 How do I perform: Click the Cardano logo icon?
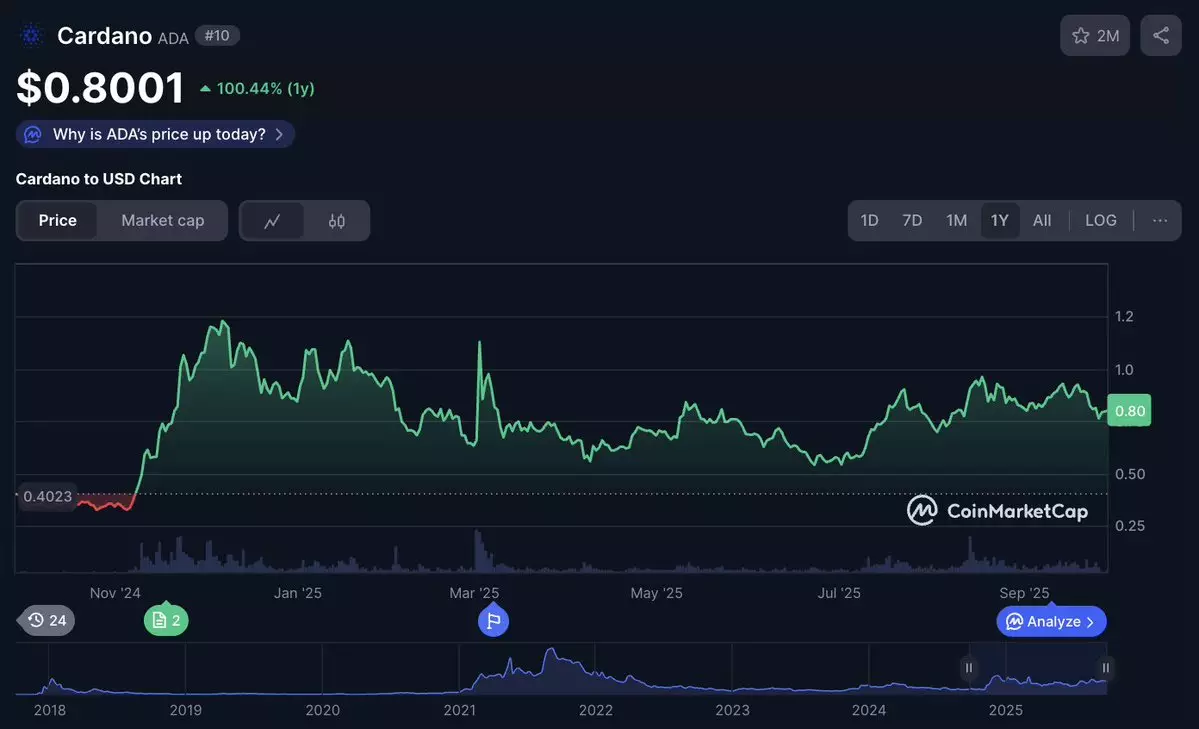click(x=31, y=35)
